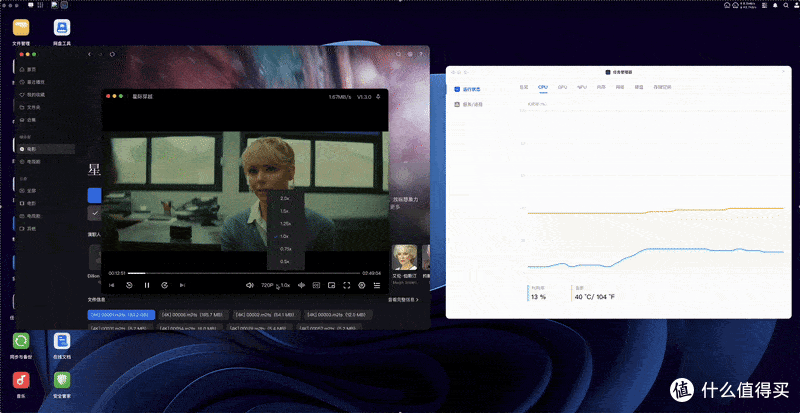Open the audio track waveform selector
The height and width of the screenshot is (413, 800).
(302, 285)
